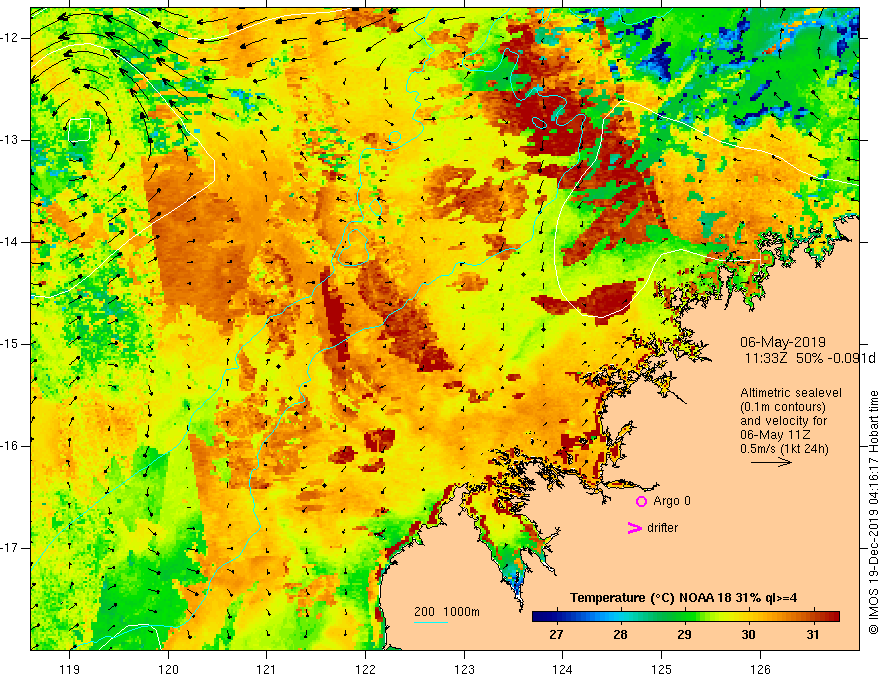Click the longitude 126 axis label
Viewport: 880px width, 680px height.
760,669
